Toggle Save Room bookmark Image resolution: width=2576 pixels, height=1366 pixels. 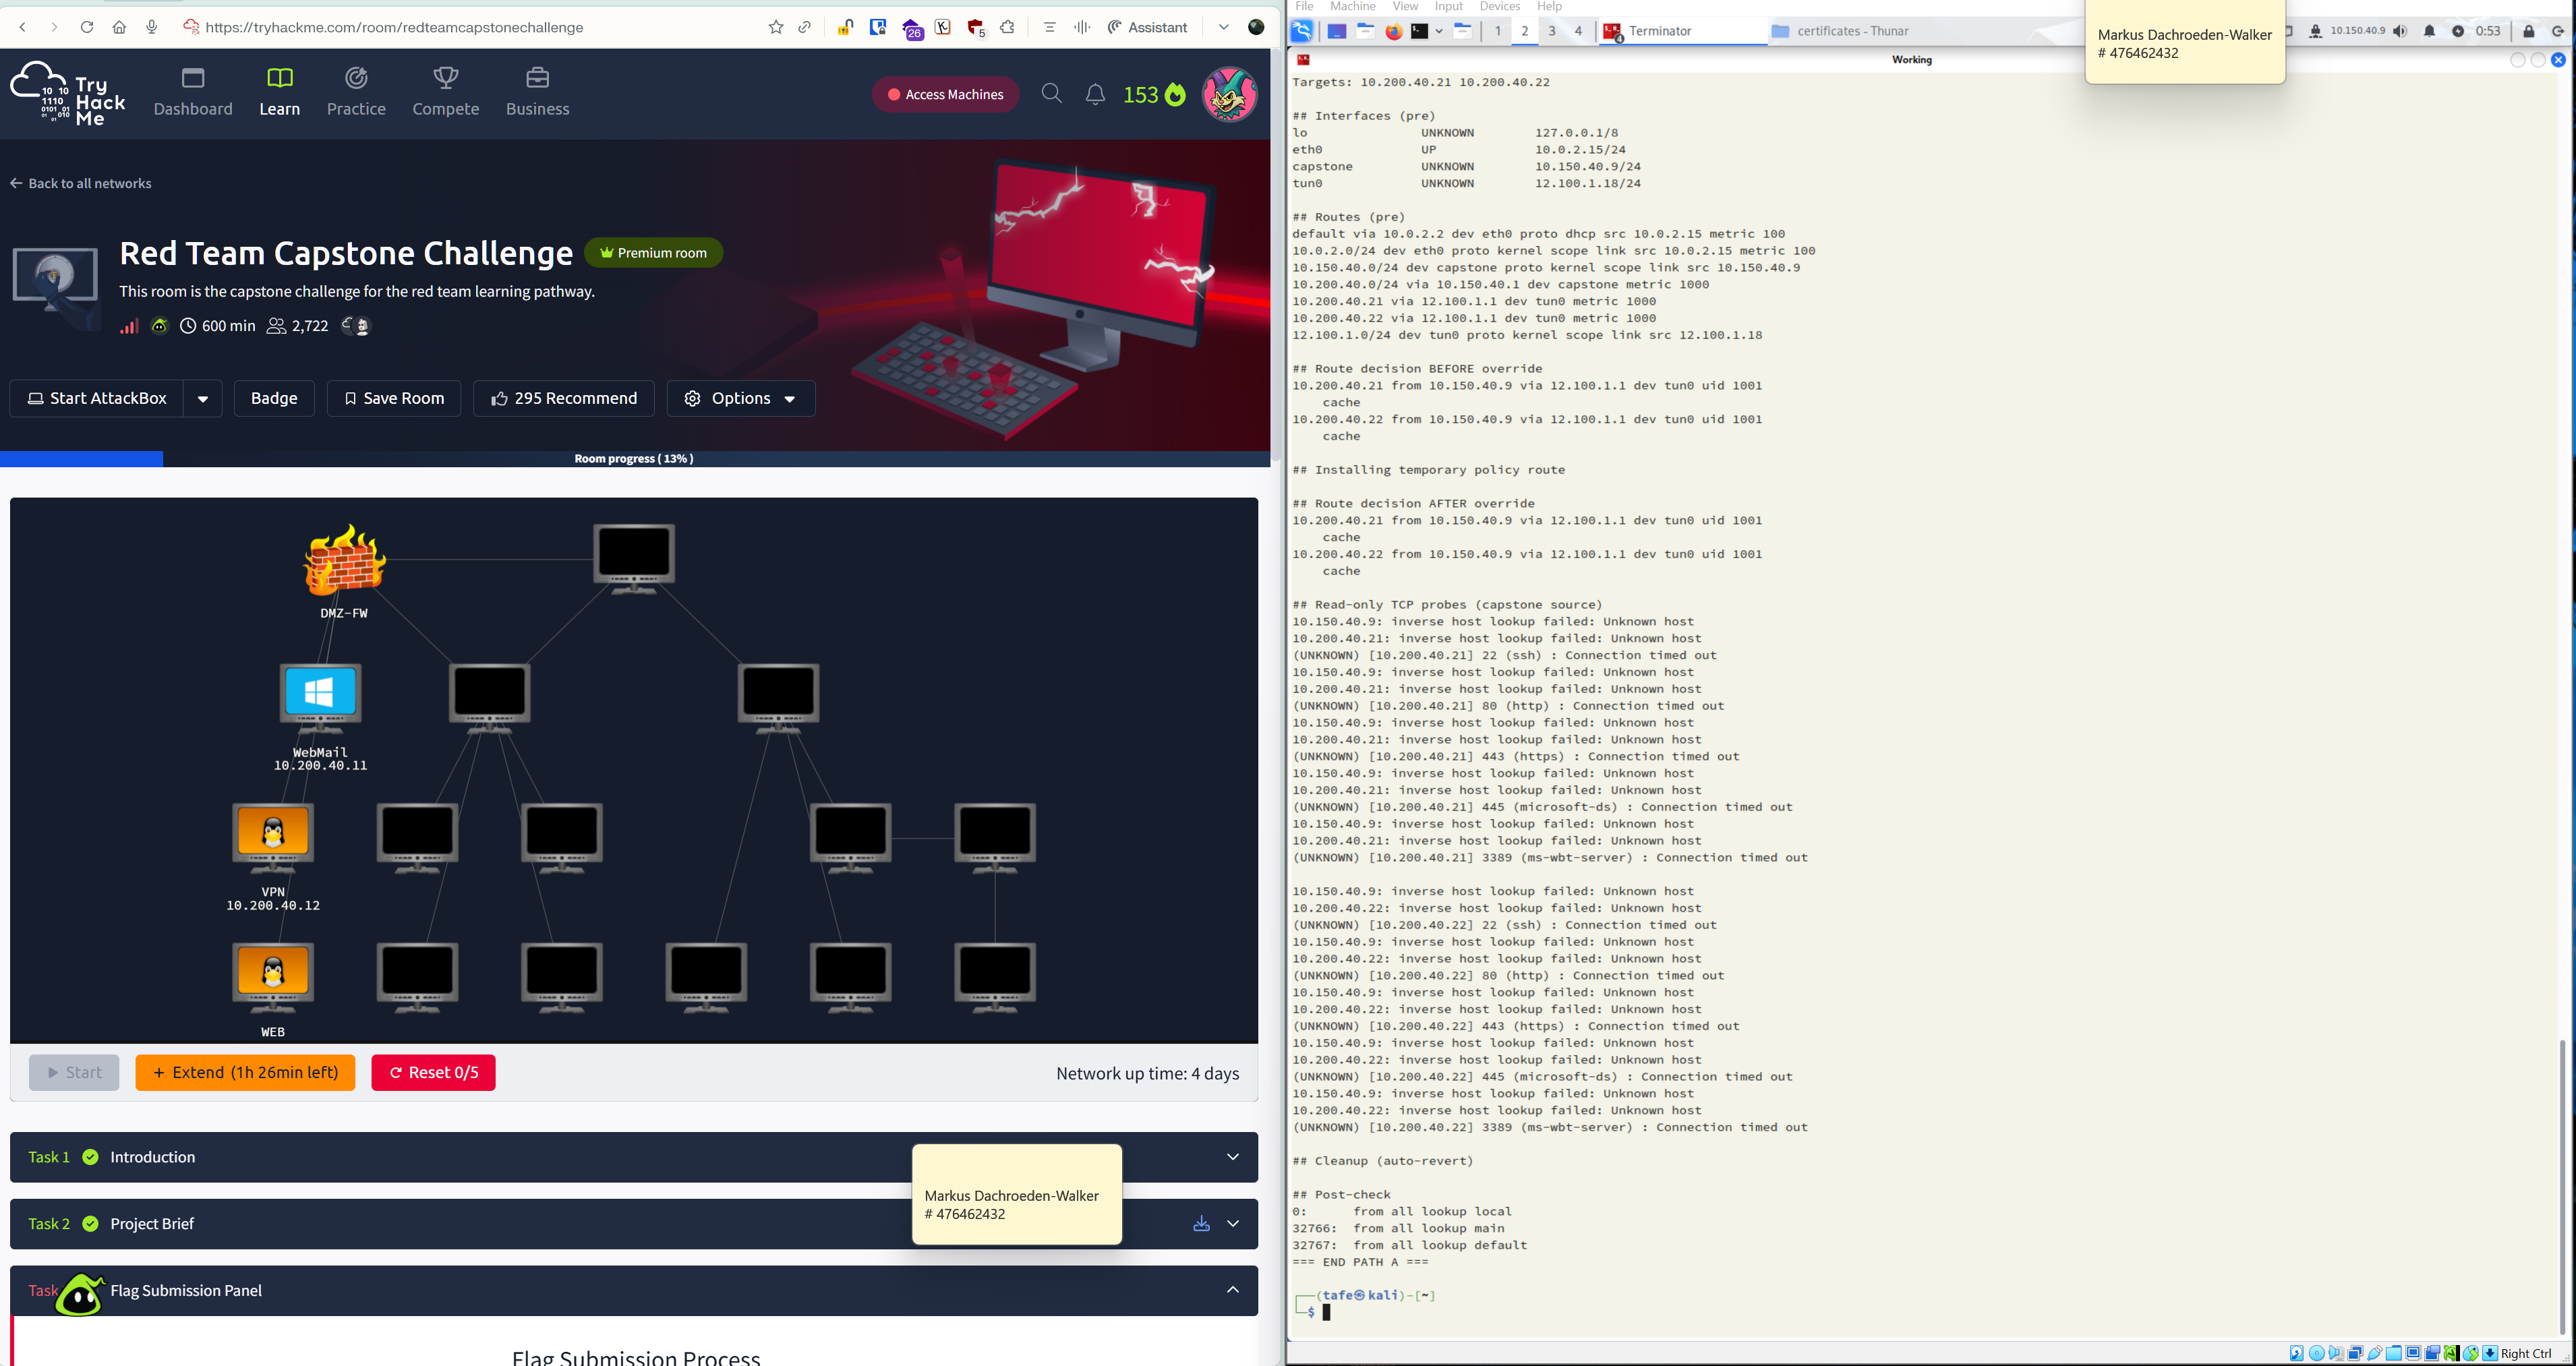[x=394, y=398]
